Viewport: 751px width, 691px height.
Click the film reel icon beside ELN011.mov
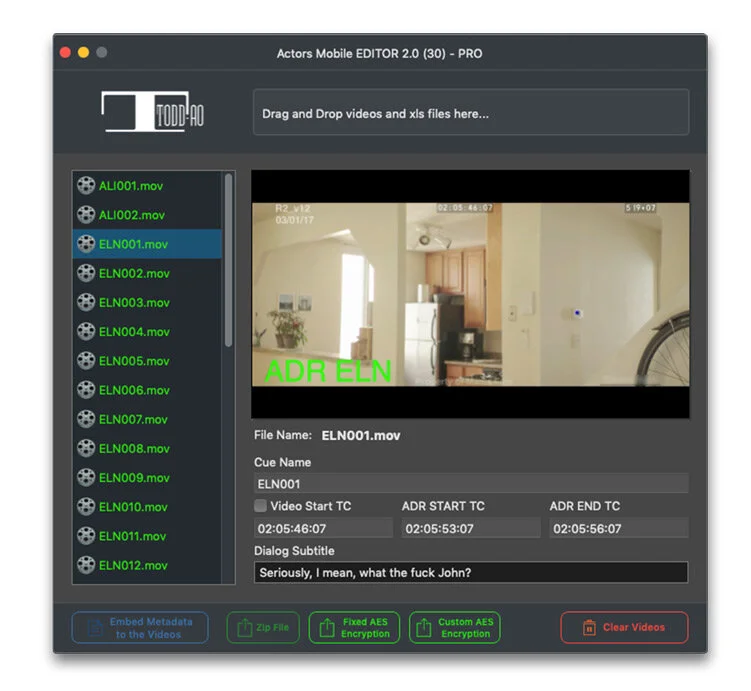[86, 536]
